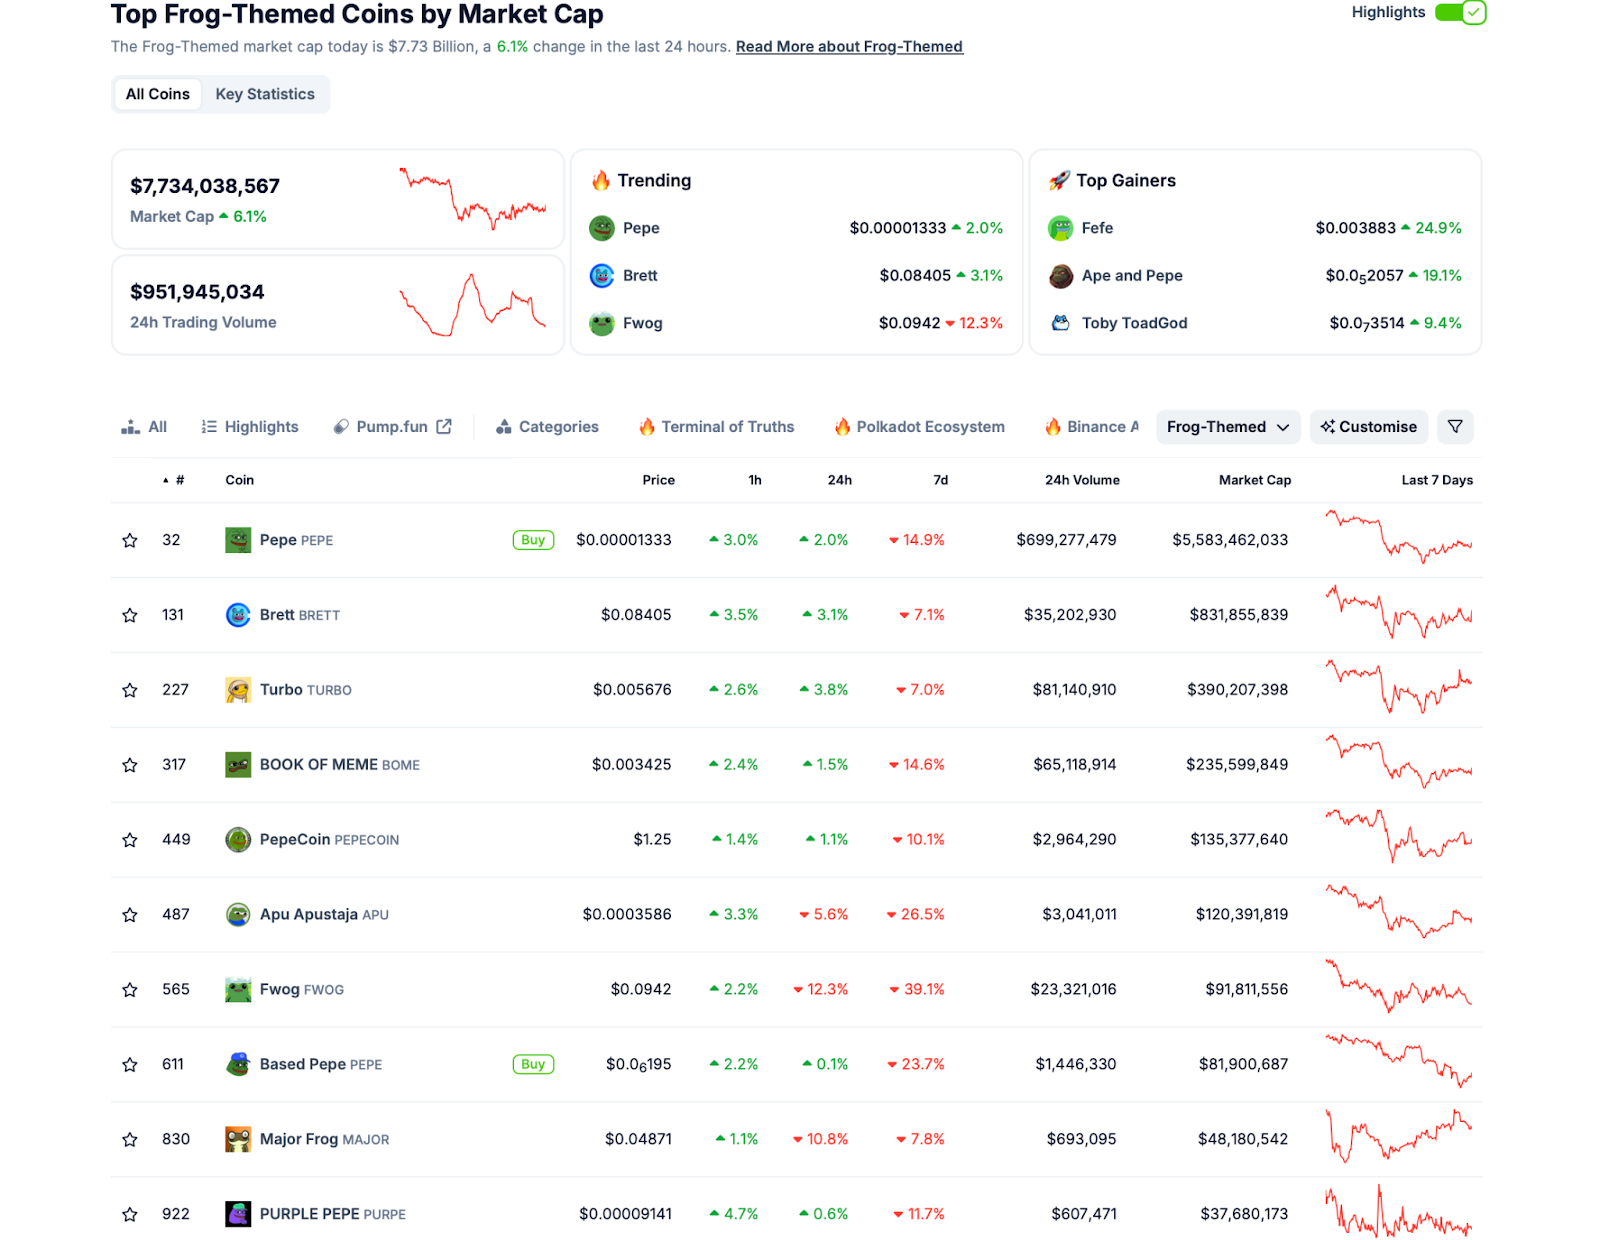Click the Ape and Pepe icon
The height and width of the screenshot is (1240, 1600).
pyautogui.click(x=1061, y=276)
